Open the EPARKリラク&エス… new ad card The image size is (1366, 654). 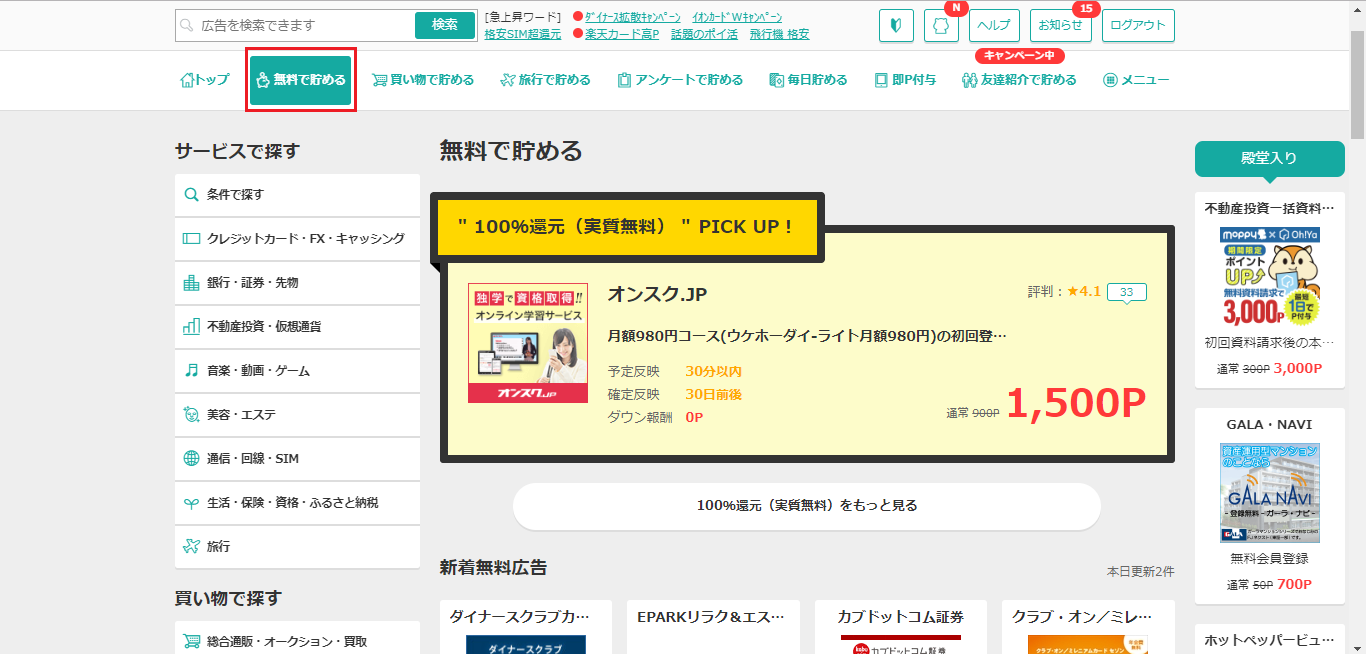[713, 627]
